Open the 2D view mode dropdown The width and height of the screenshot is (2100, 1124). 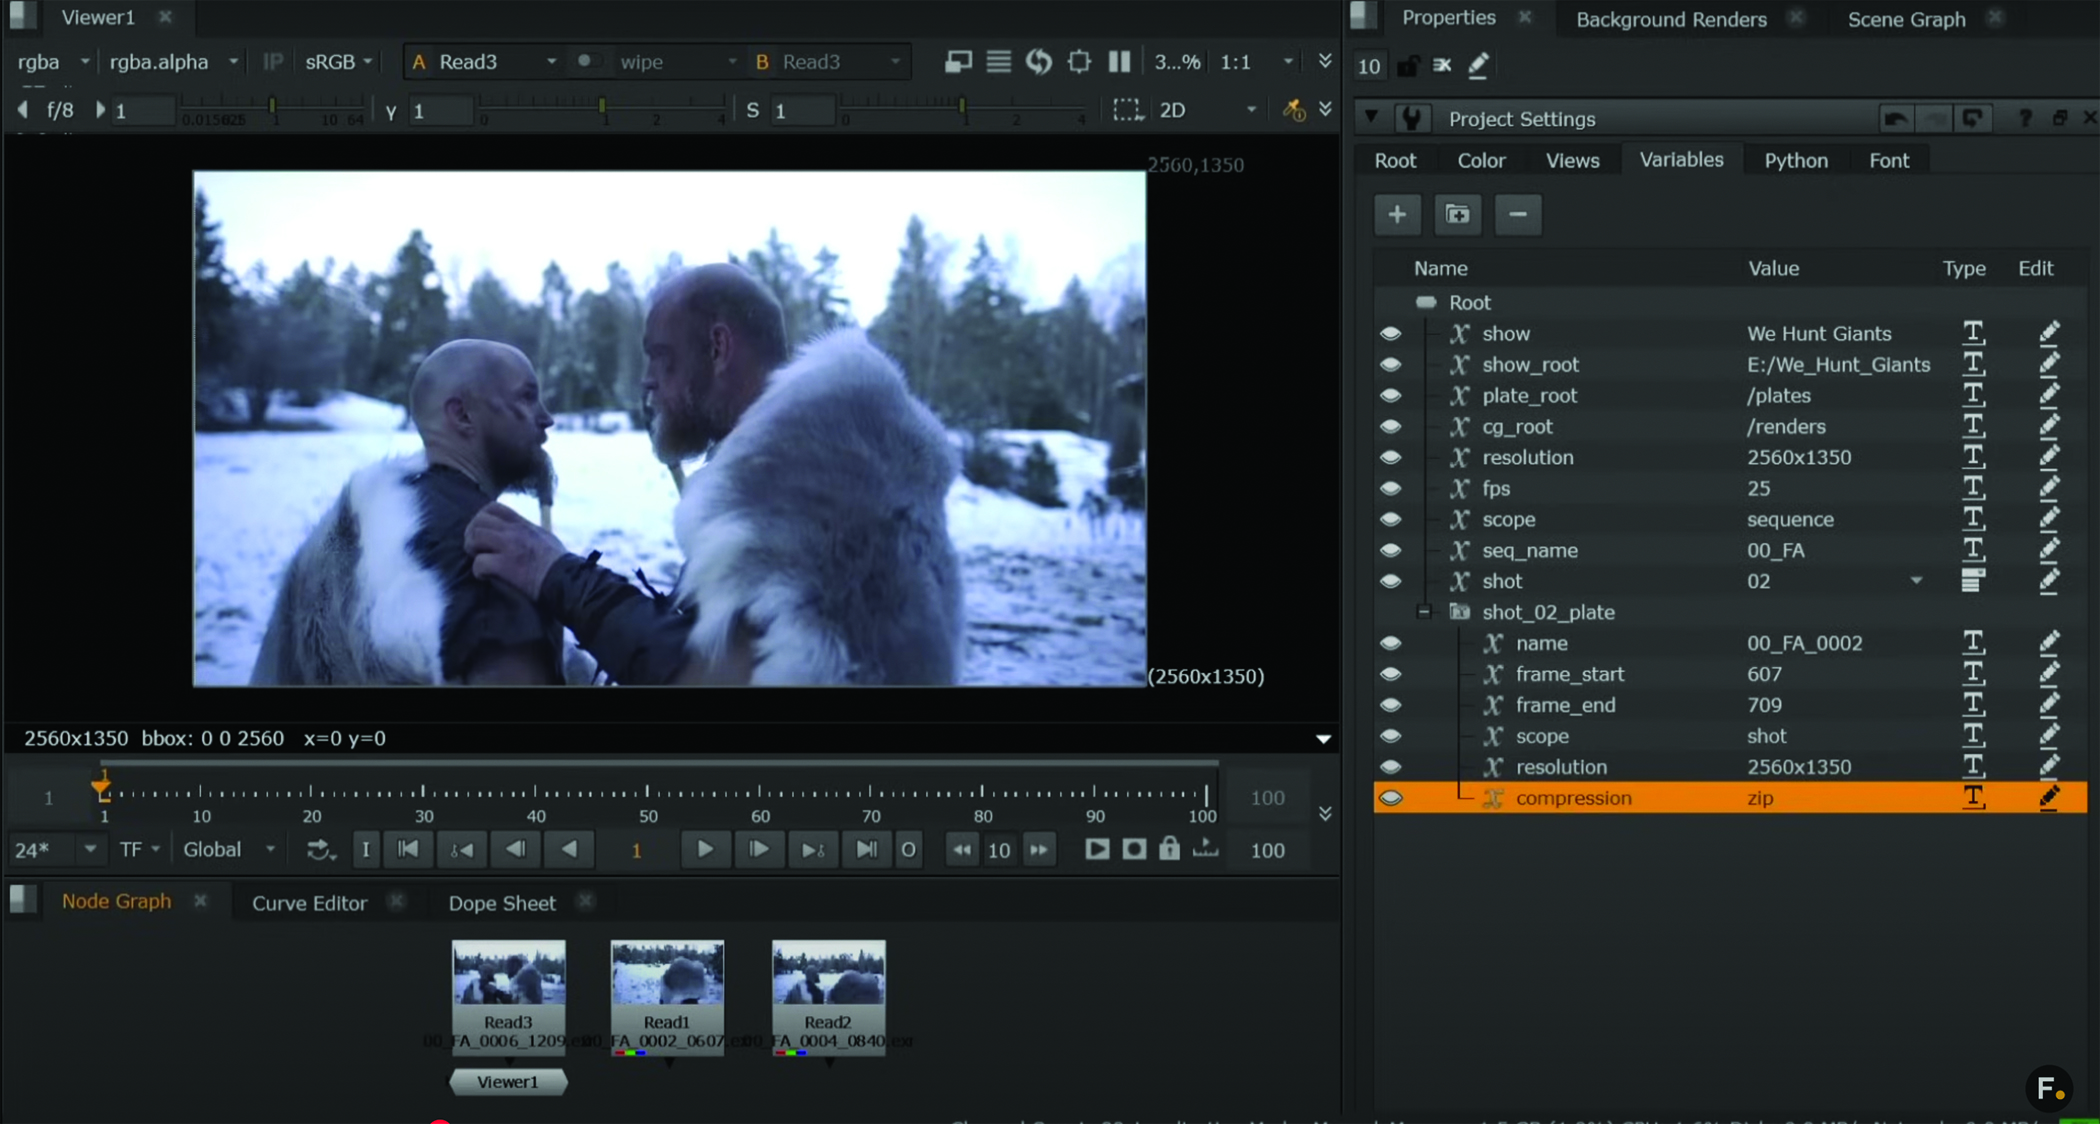(1207, 110)
